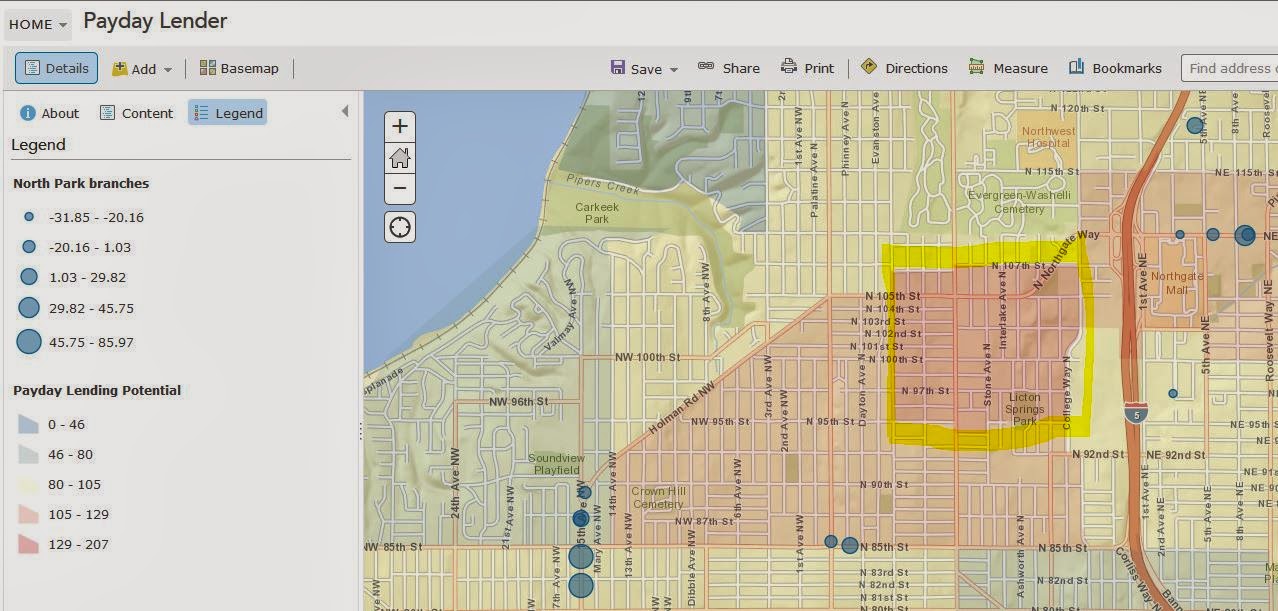Click the Find address search field
The height and width of the screenshot is (611, 1278).
[x=1232, y=68]
